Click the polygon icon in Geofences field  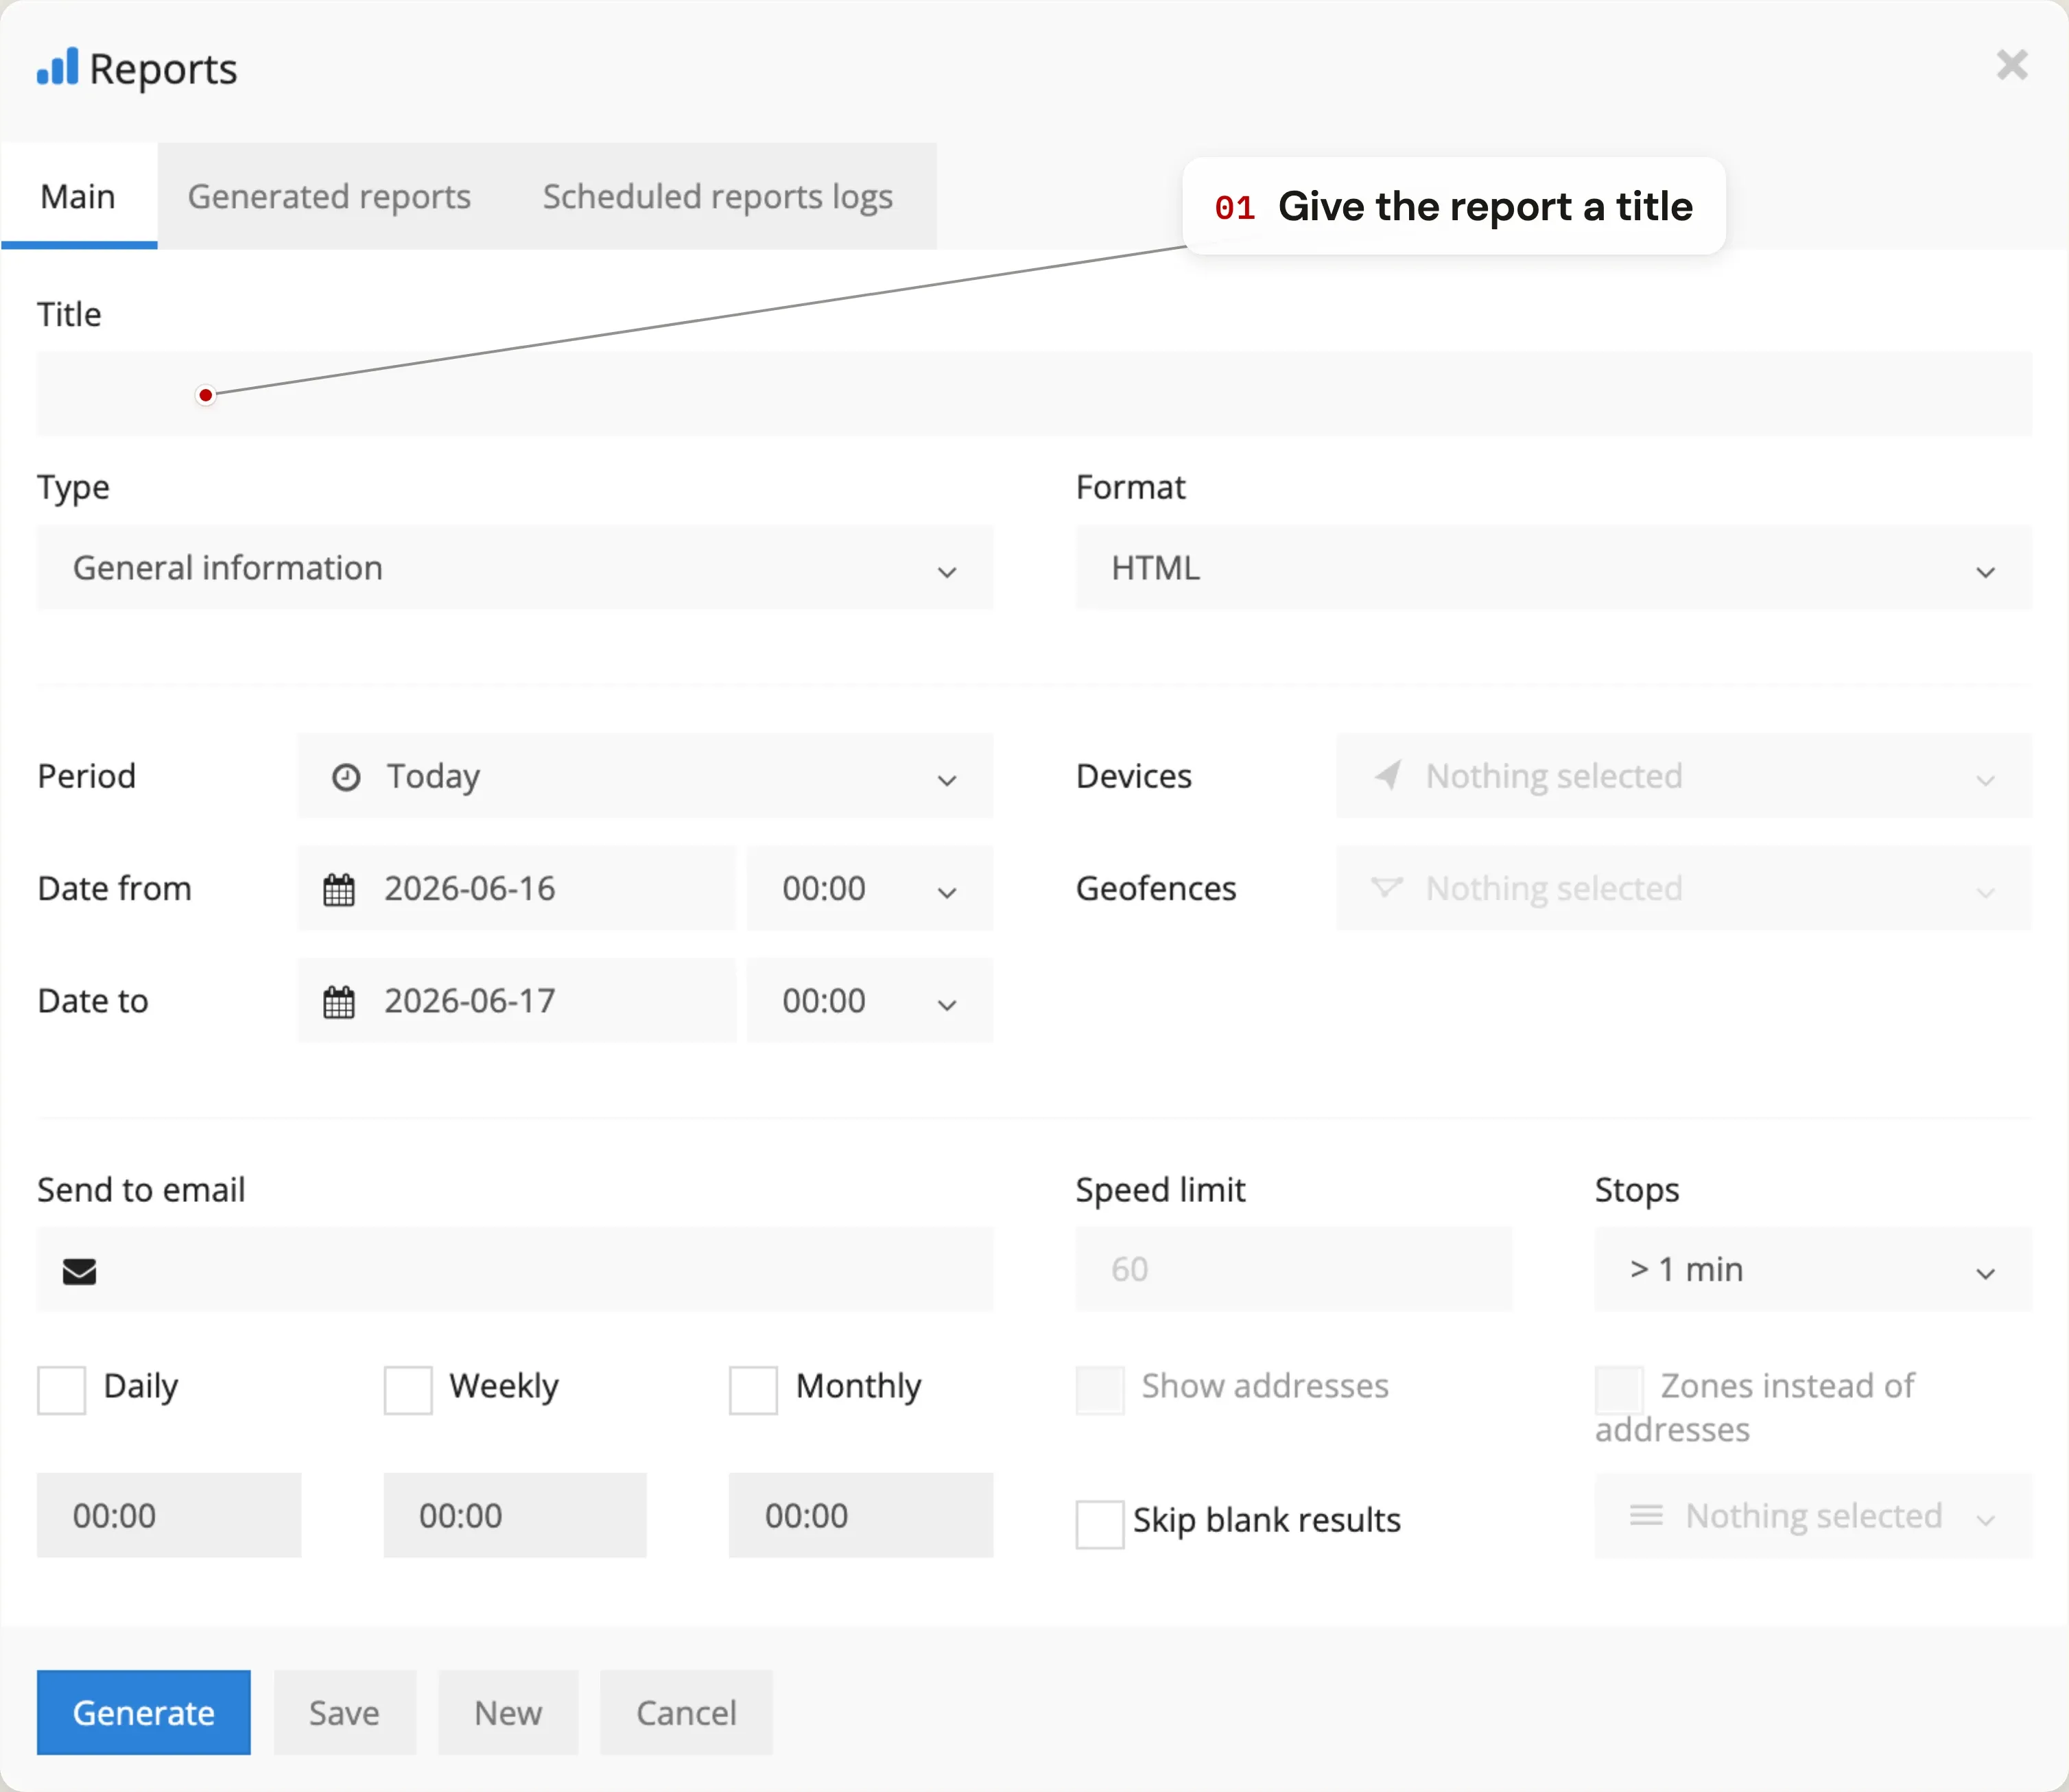(x=1387, y=887)
